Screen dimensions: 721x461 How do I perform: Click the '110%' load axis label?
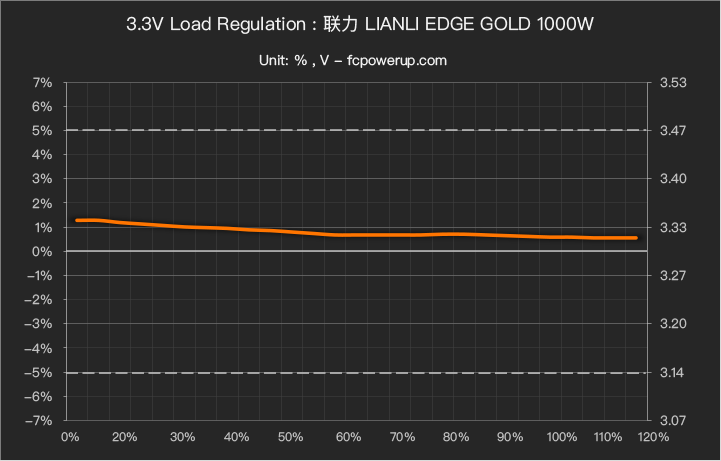tap(608, 437)
